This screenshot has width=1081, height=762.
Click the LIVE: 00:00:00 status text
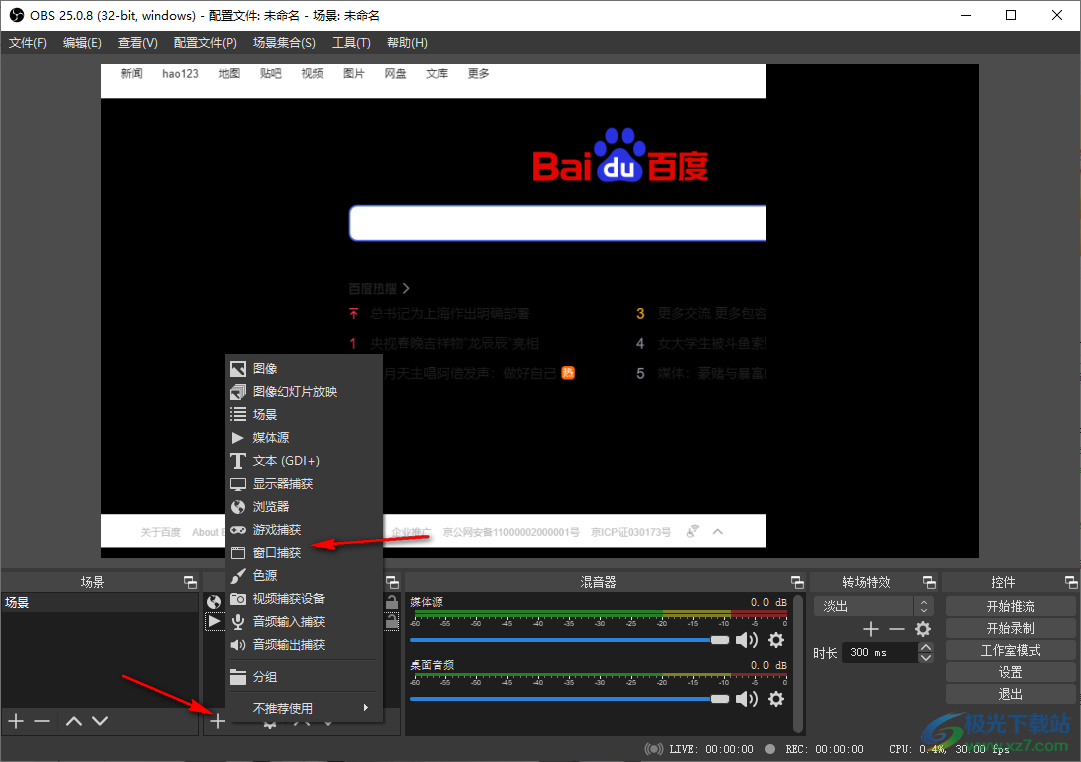click(711, 749)
